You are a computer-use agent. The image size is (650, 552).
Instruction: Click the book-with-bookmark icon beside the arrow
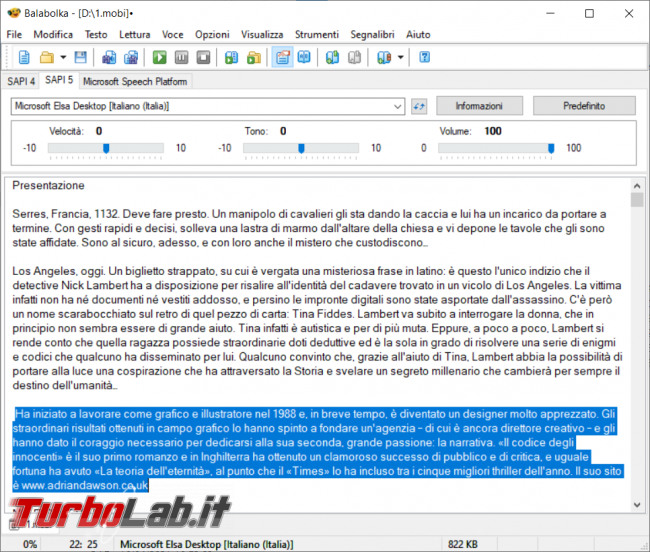tap(384, 57)
